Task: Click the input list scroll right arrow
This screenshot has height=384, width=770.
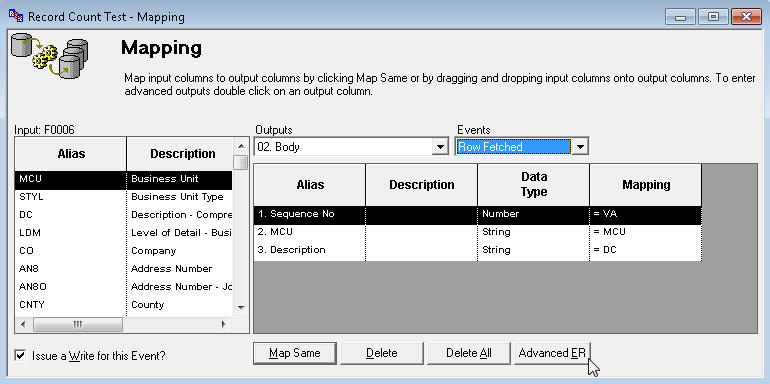Action: (224, 325)
